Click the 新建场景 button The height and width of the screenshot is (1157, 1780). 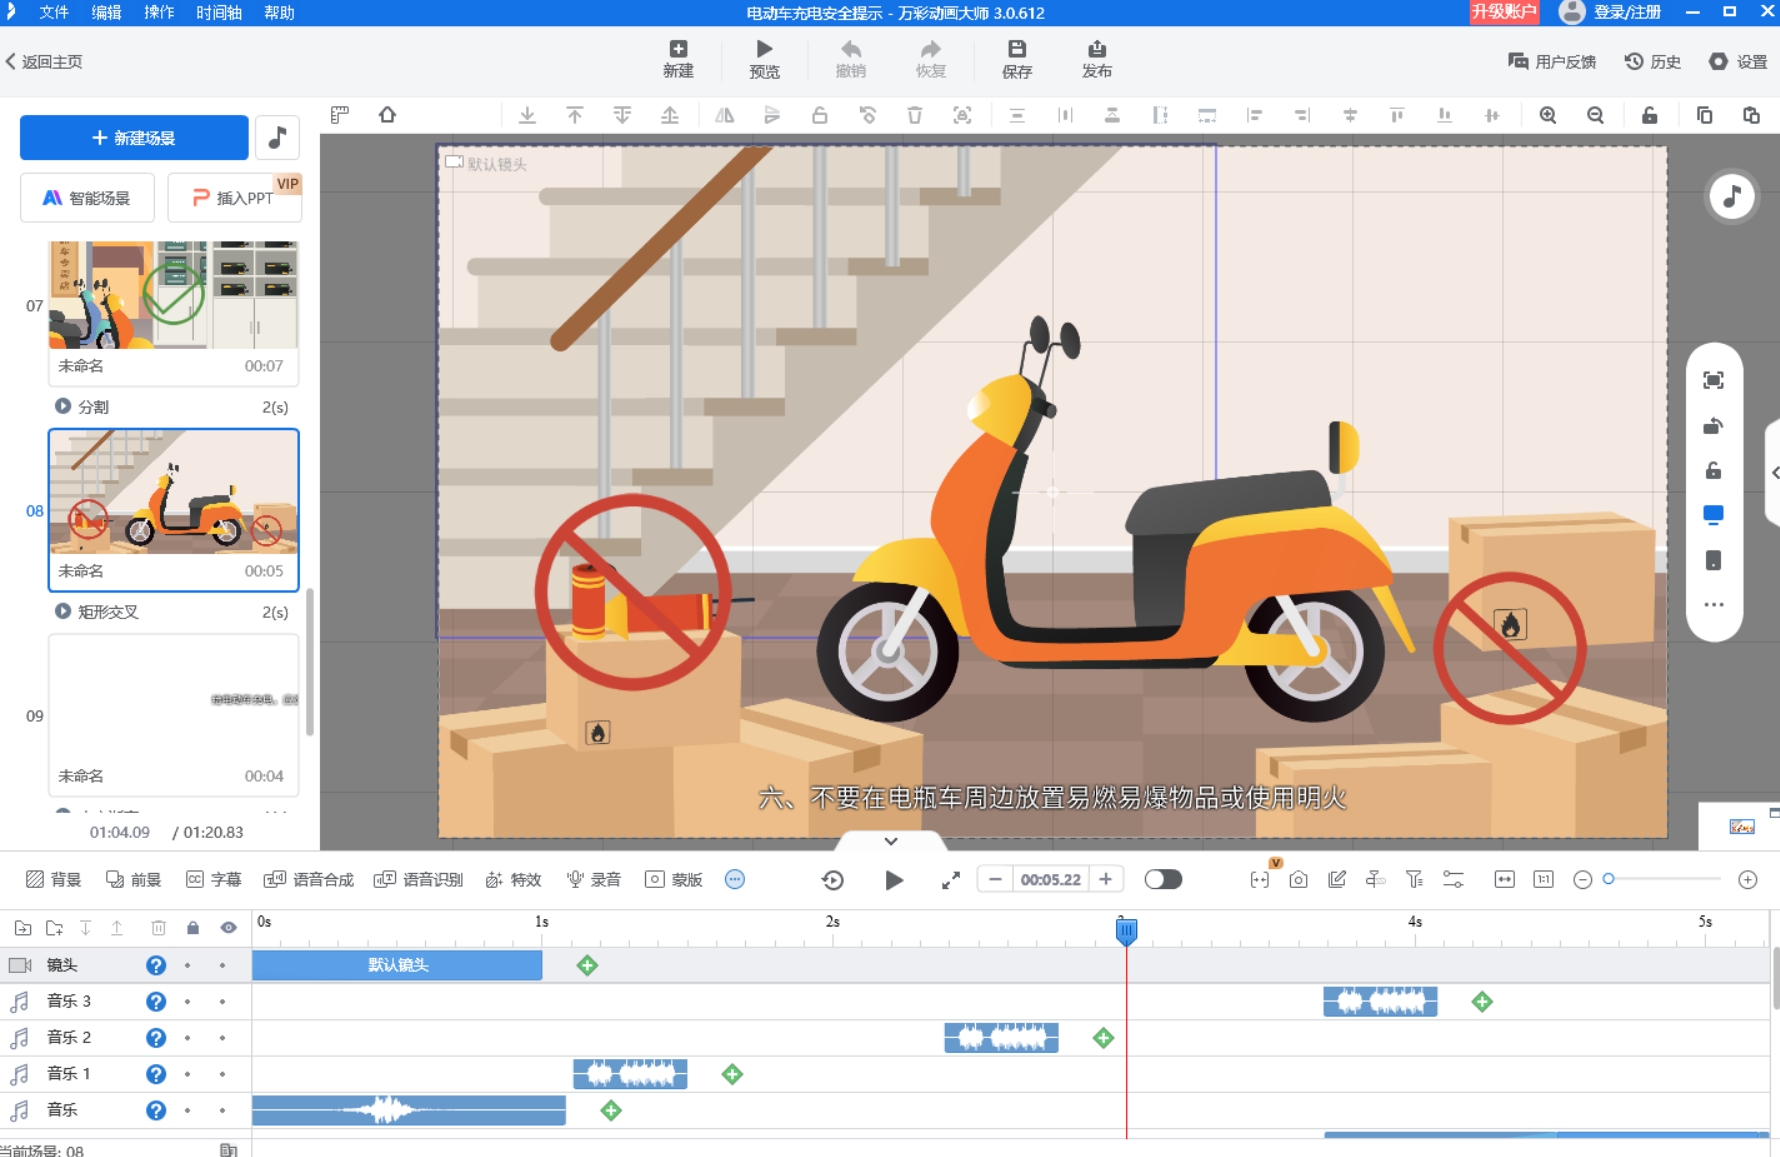tap(134, 137)
